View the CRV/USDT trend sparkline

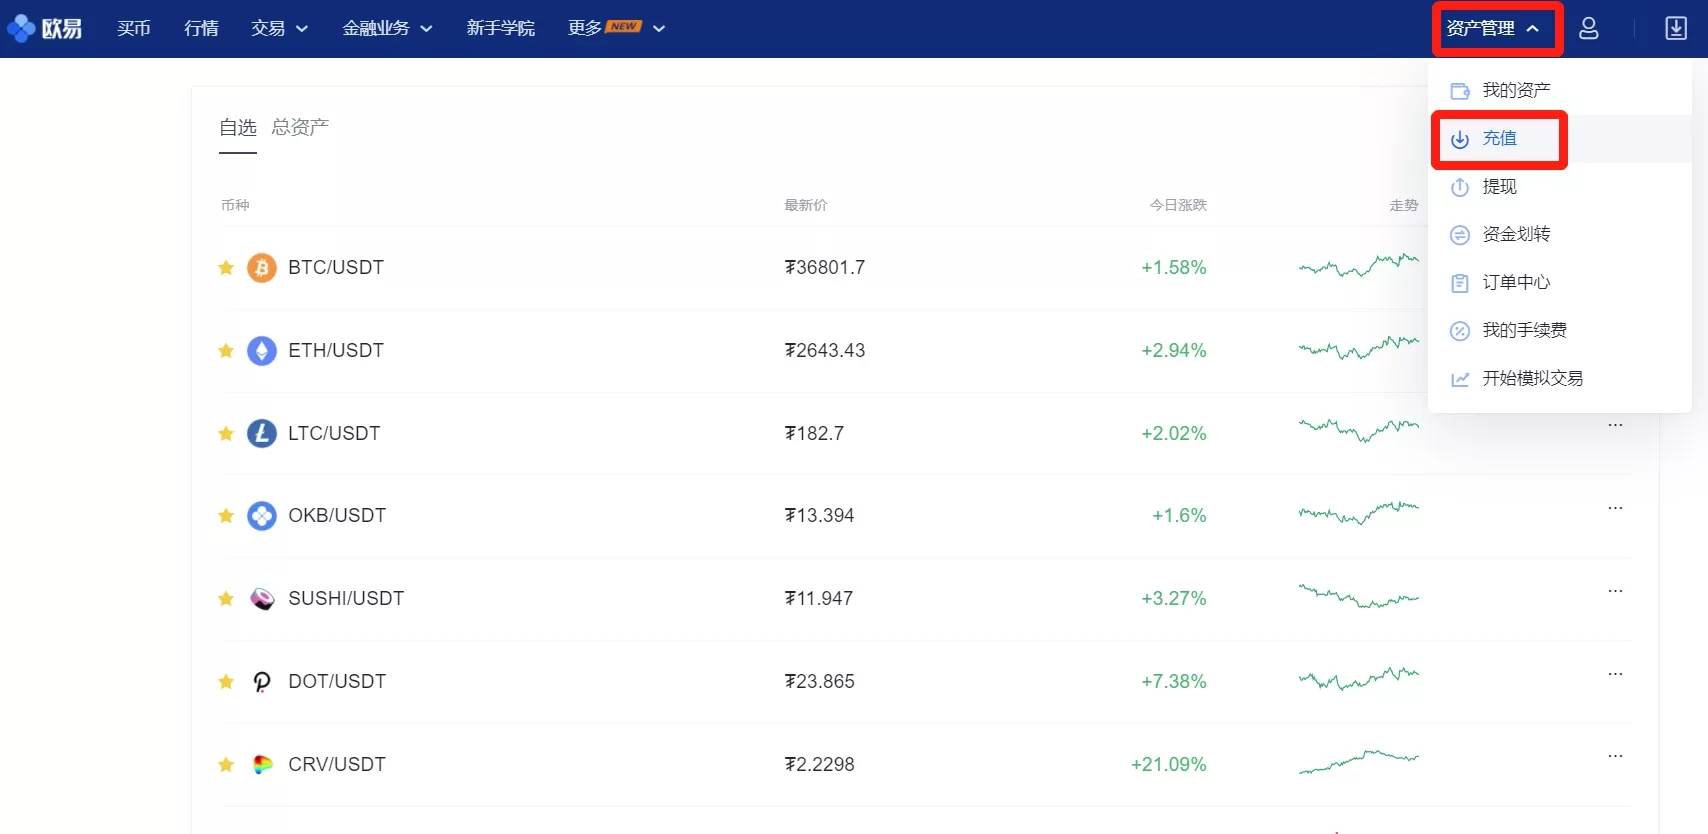[x=1358, y=762]
